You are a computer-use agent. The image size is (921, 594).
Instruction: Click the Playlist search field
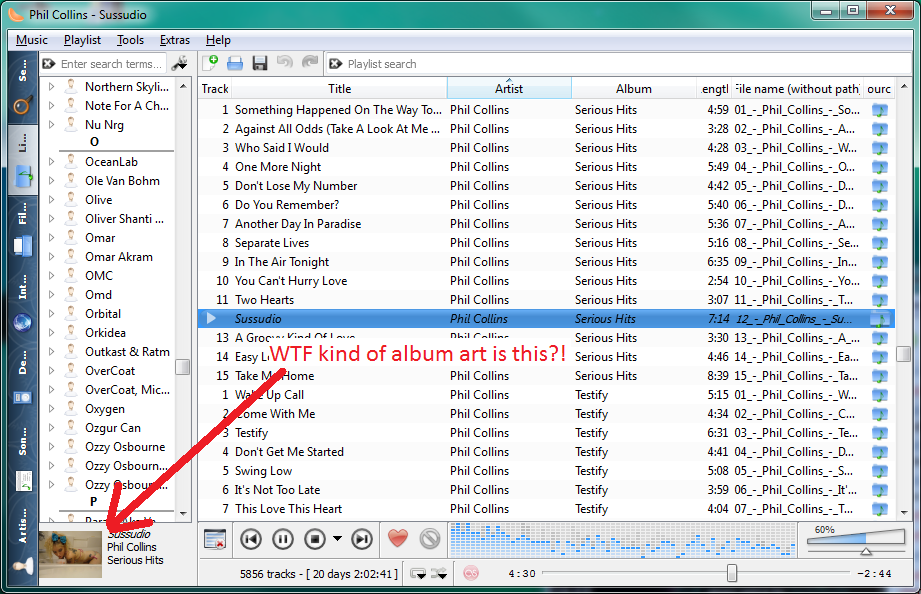pos(627,63)
